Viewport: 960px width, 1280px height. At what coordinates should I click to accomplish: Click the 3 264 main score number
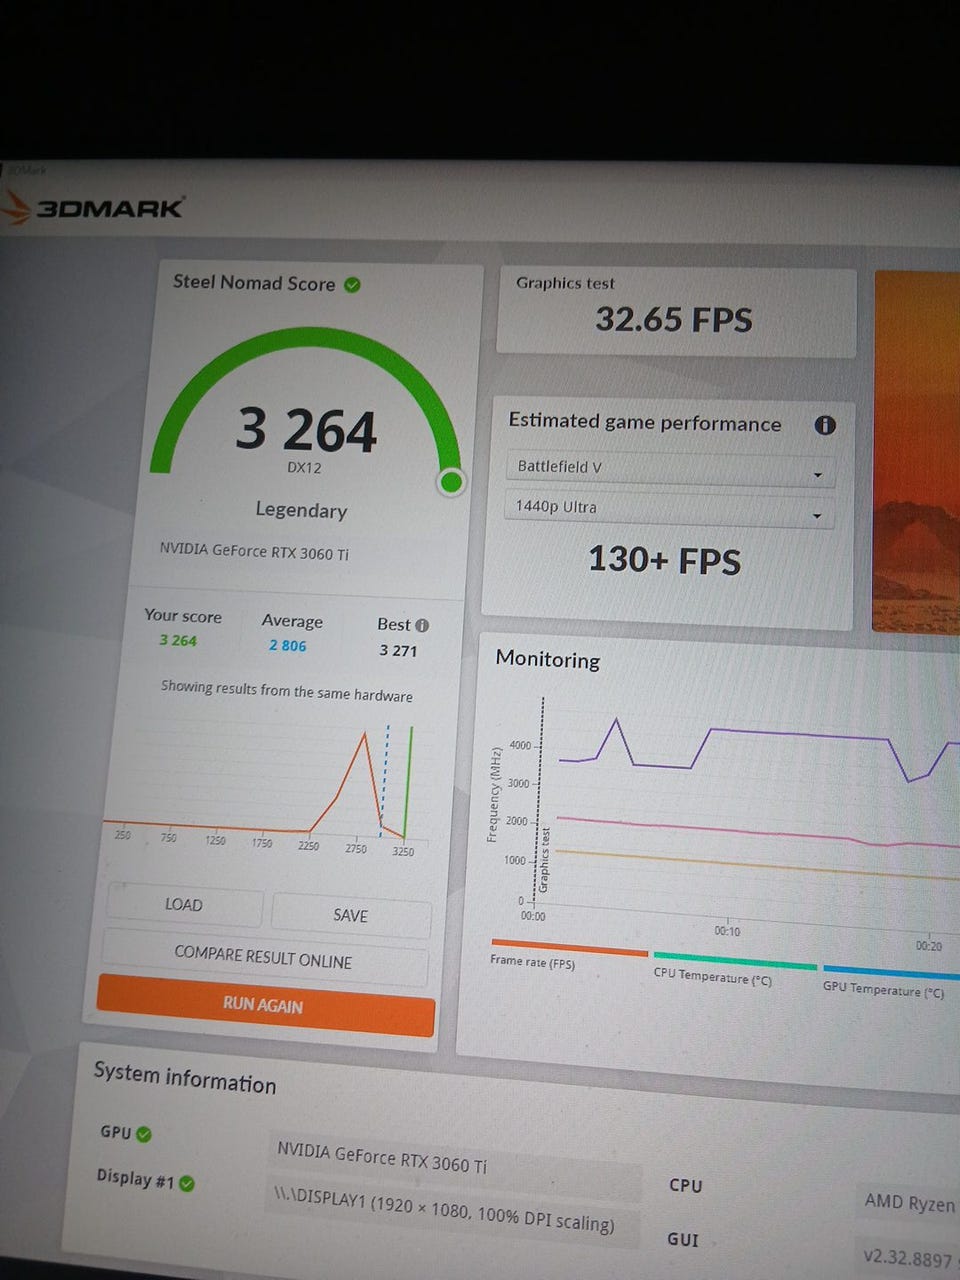306,431
